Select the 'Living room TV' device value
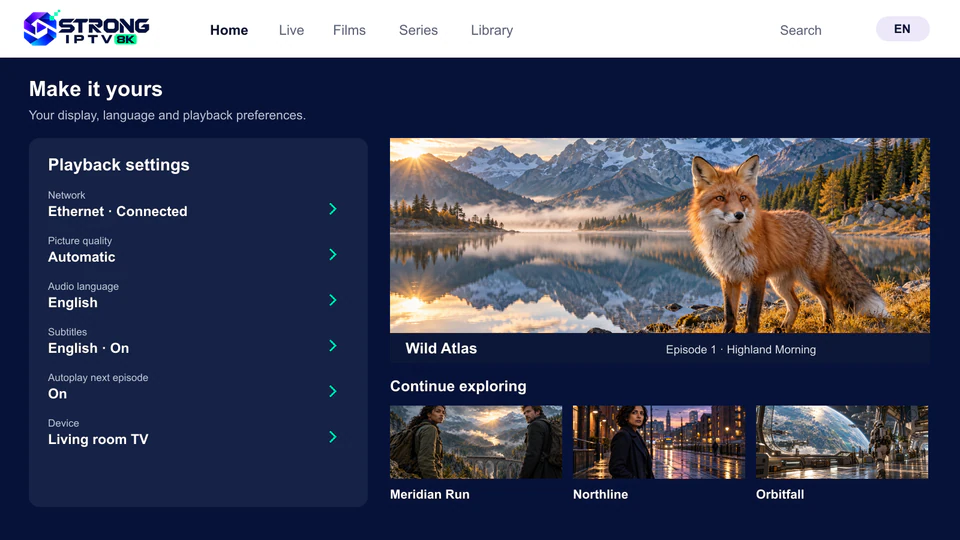This screenshot has height=540, width=960. pyautogui.click(x=98, y=440)
